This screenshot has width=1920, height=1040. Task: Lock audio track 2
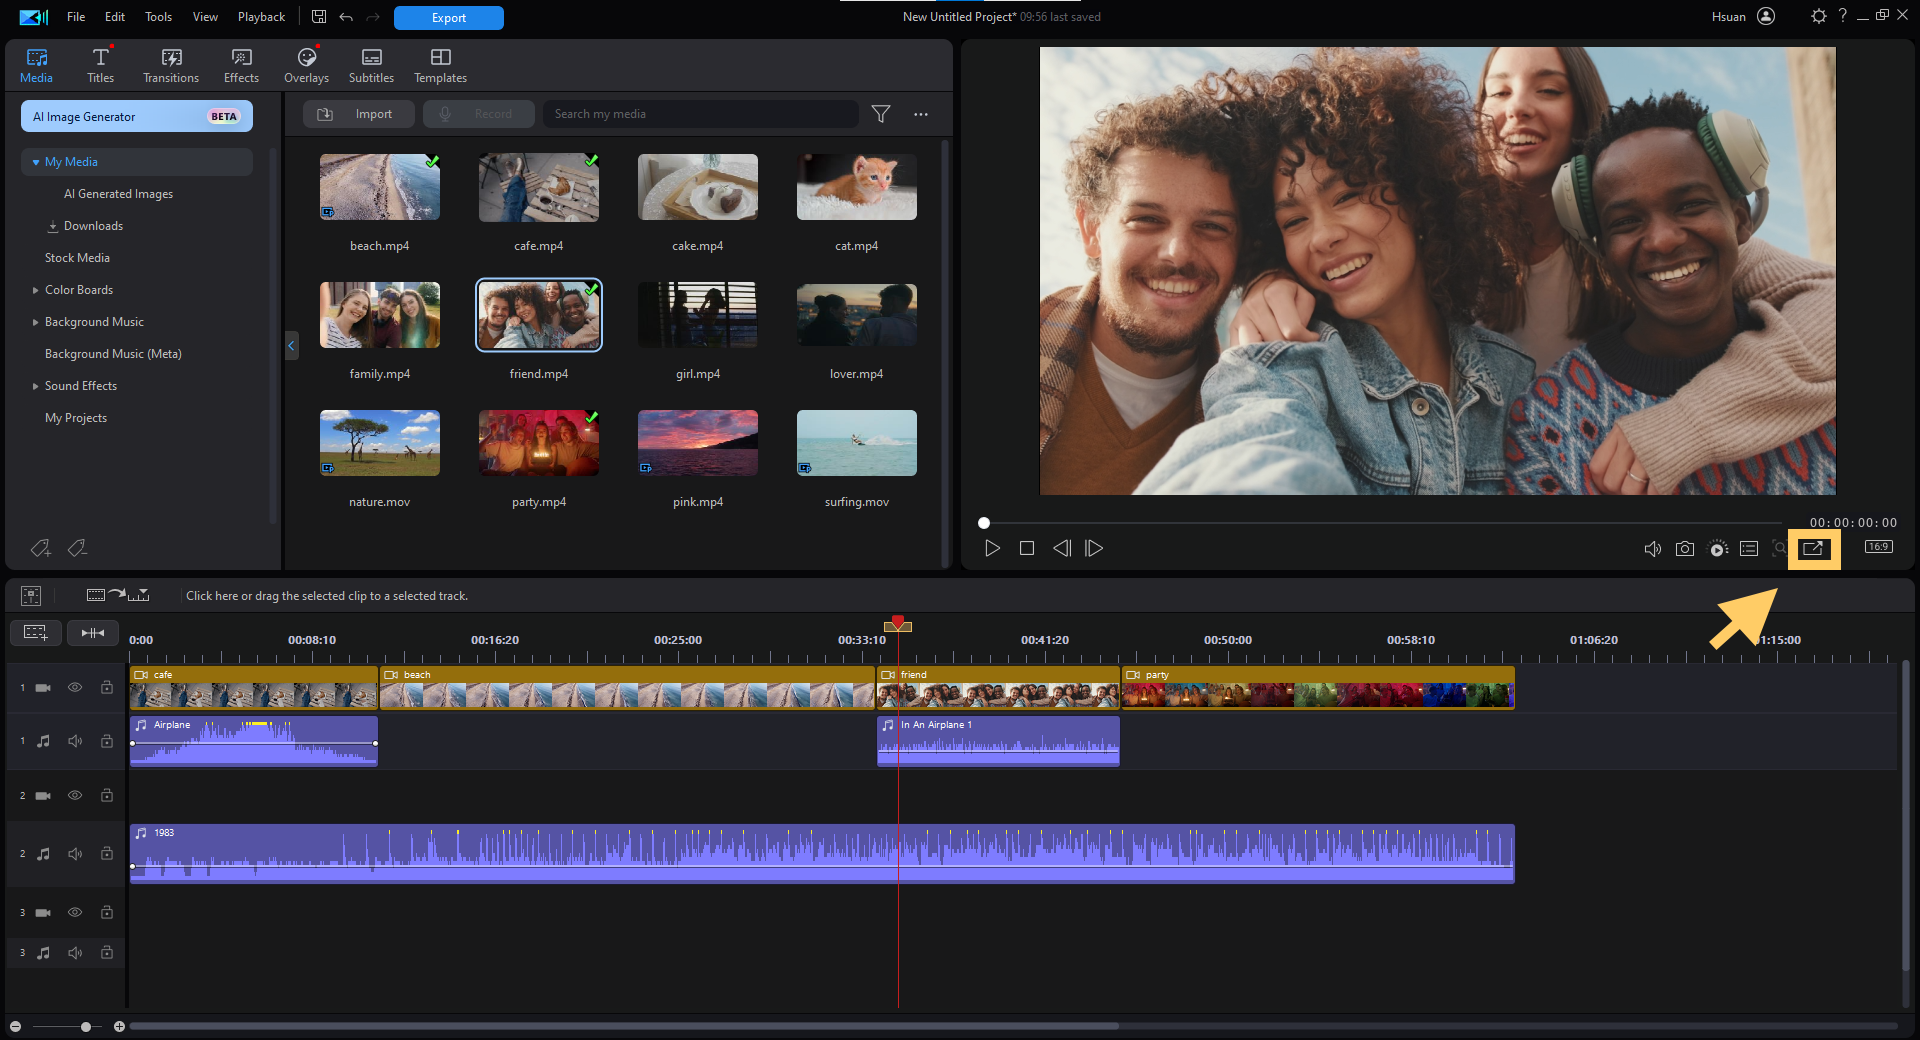pos(106,854)
